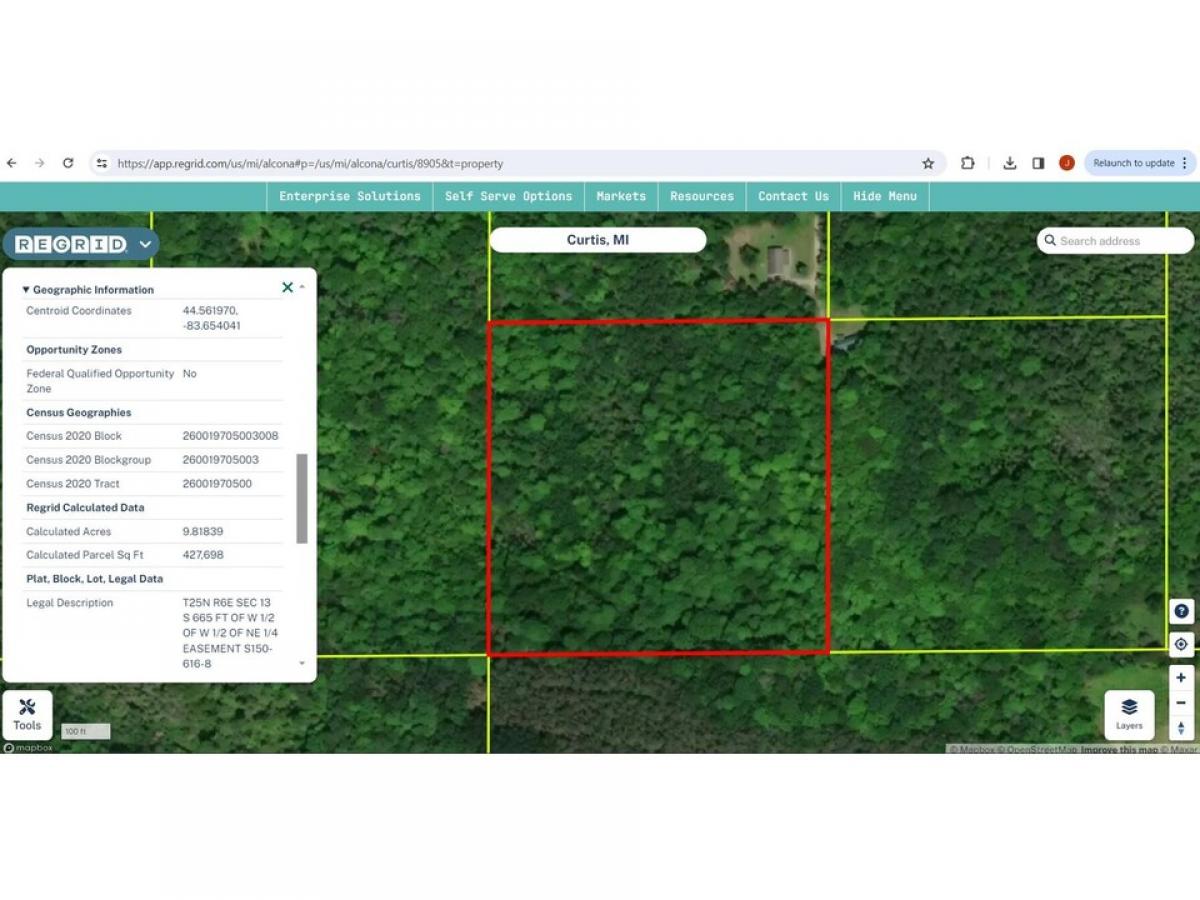Collapse the Geographic Information section

(27, 290)
